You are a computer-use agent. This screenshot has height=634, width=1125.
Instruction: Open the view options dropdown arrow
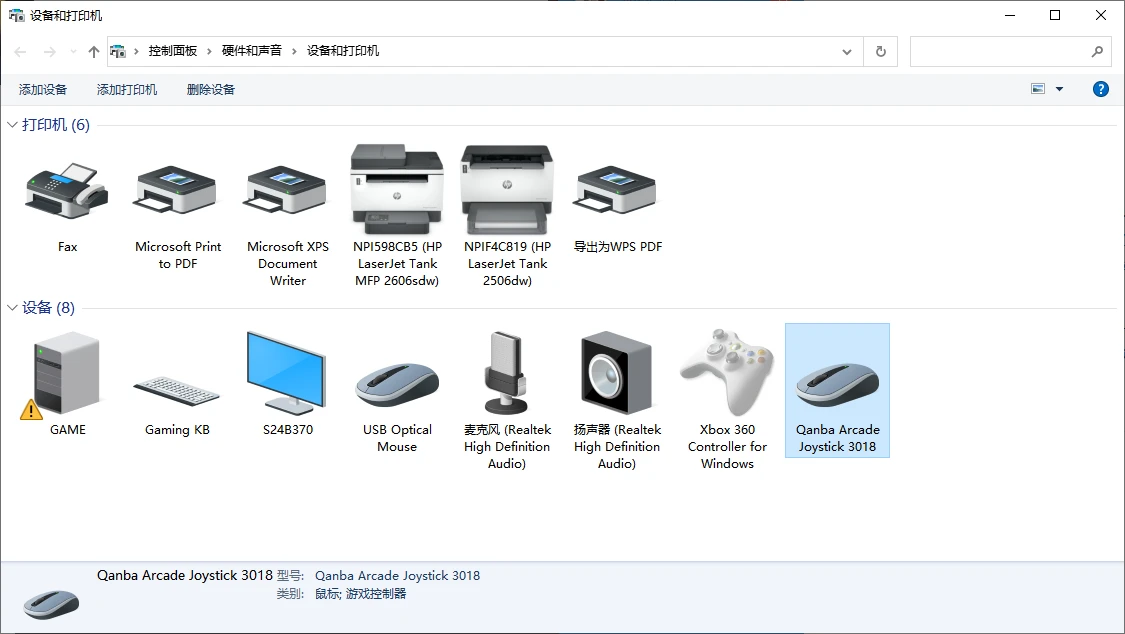coord(1059,89)
